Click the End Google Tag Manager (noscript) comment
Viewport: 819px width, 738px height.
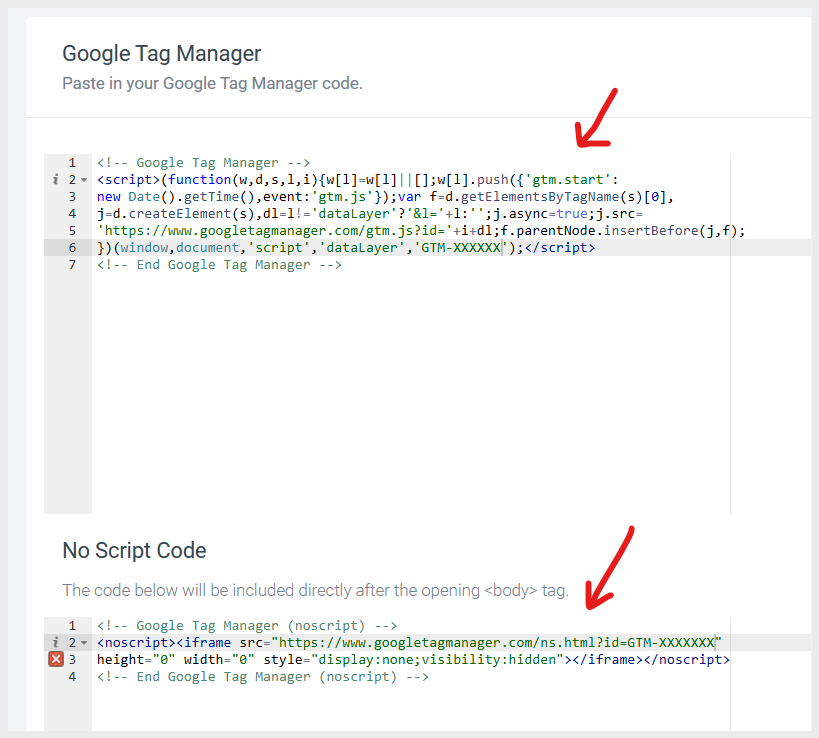pyautogui.click(x=263, y=676)
